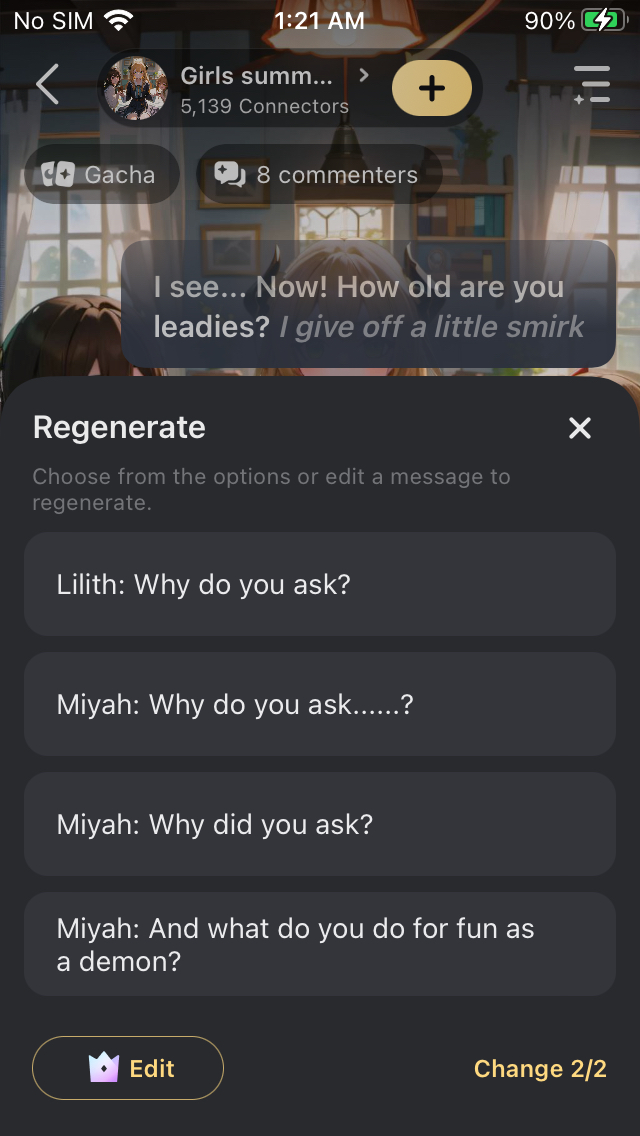View the 8 commenters chat icon

(x=230, y=175)
